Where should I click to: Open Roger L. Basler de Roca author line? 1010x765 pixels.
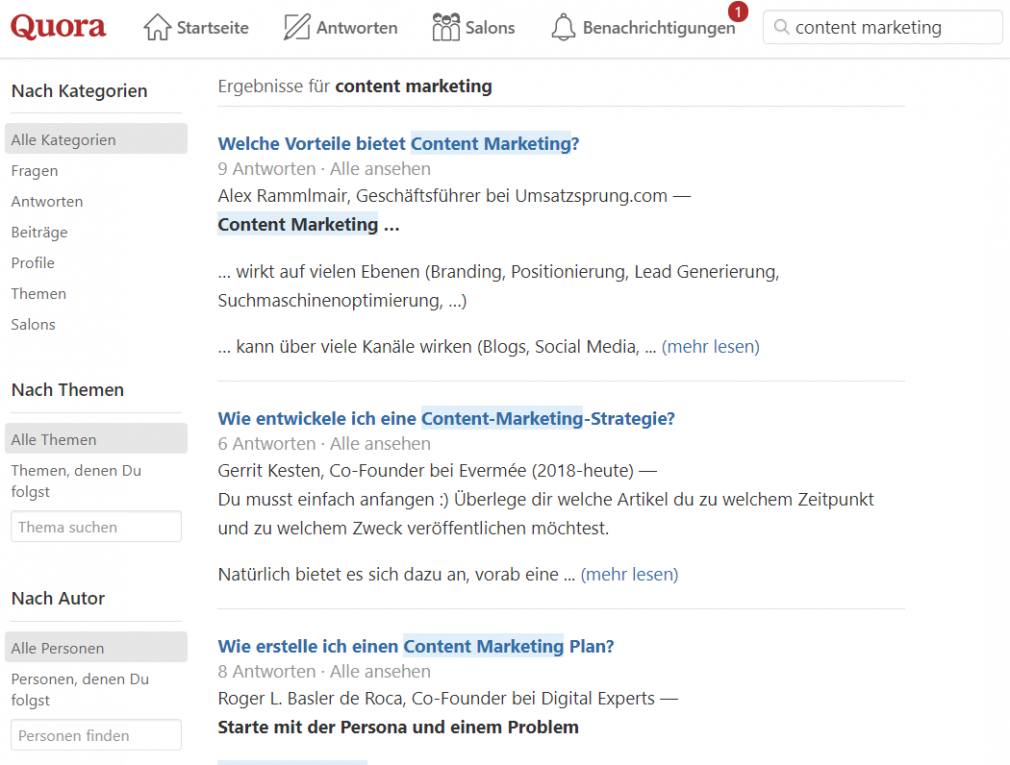pyautogui.click(x=448, y=699)
